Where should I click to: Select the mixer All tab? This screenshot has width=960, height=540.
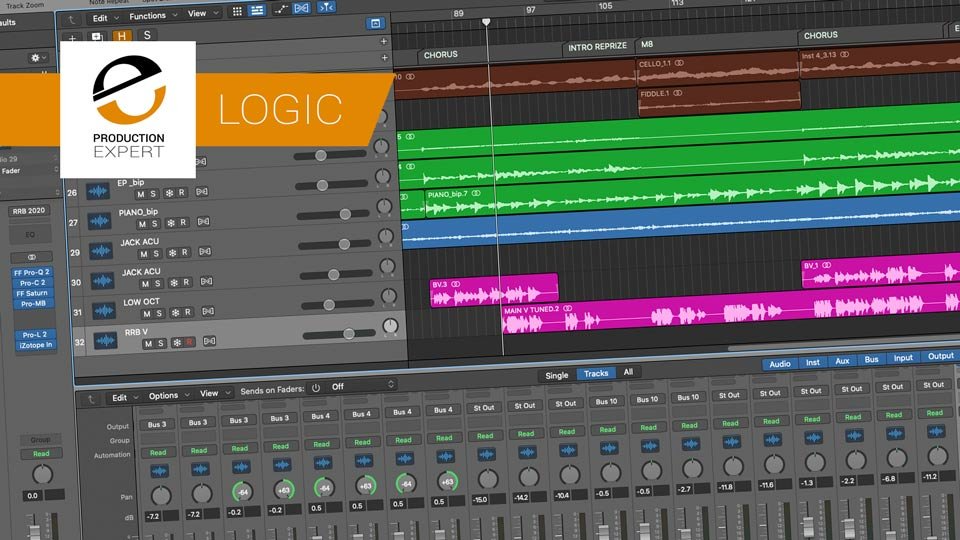point(628,372)
